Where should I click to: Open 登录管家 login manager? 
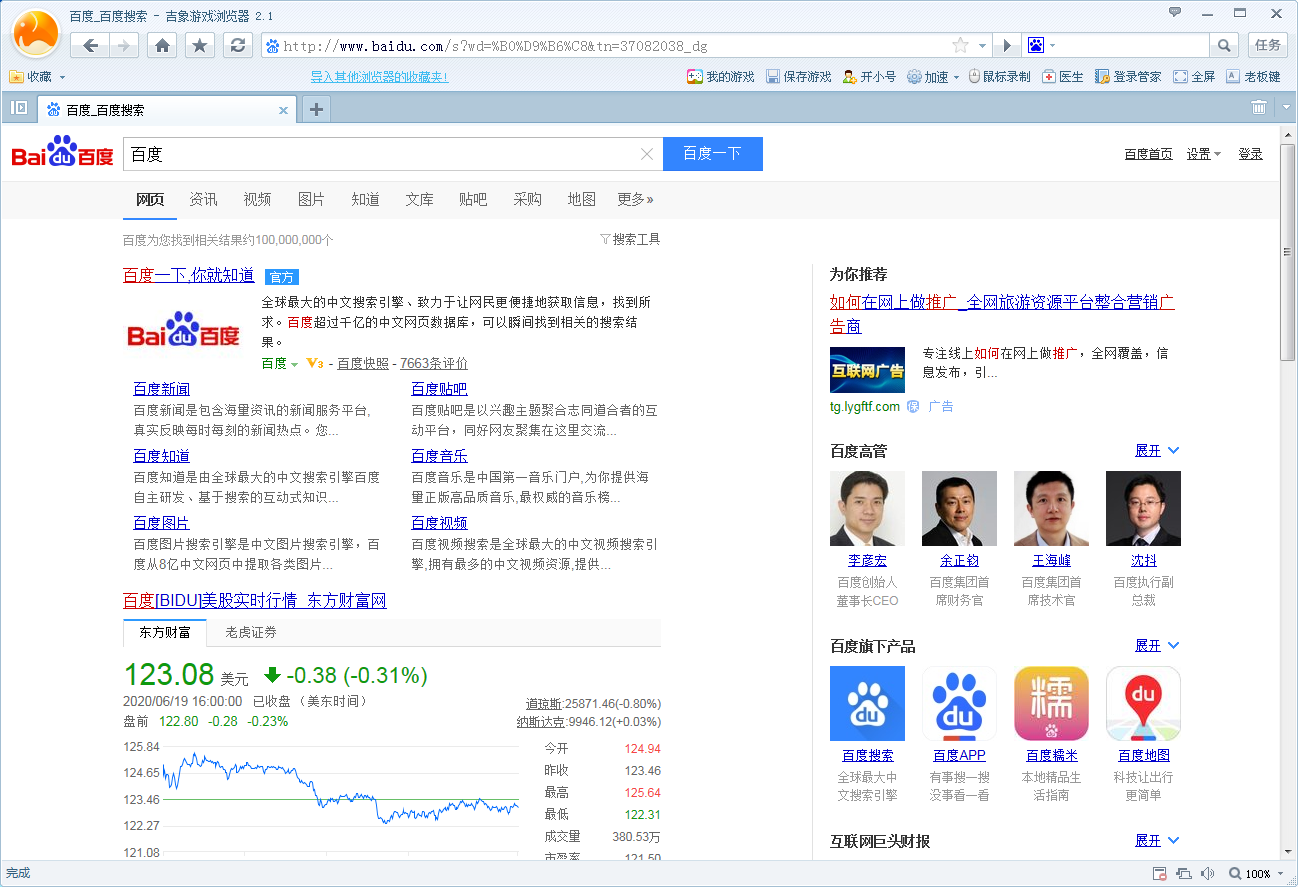tap(1128, 77)
